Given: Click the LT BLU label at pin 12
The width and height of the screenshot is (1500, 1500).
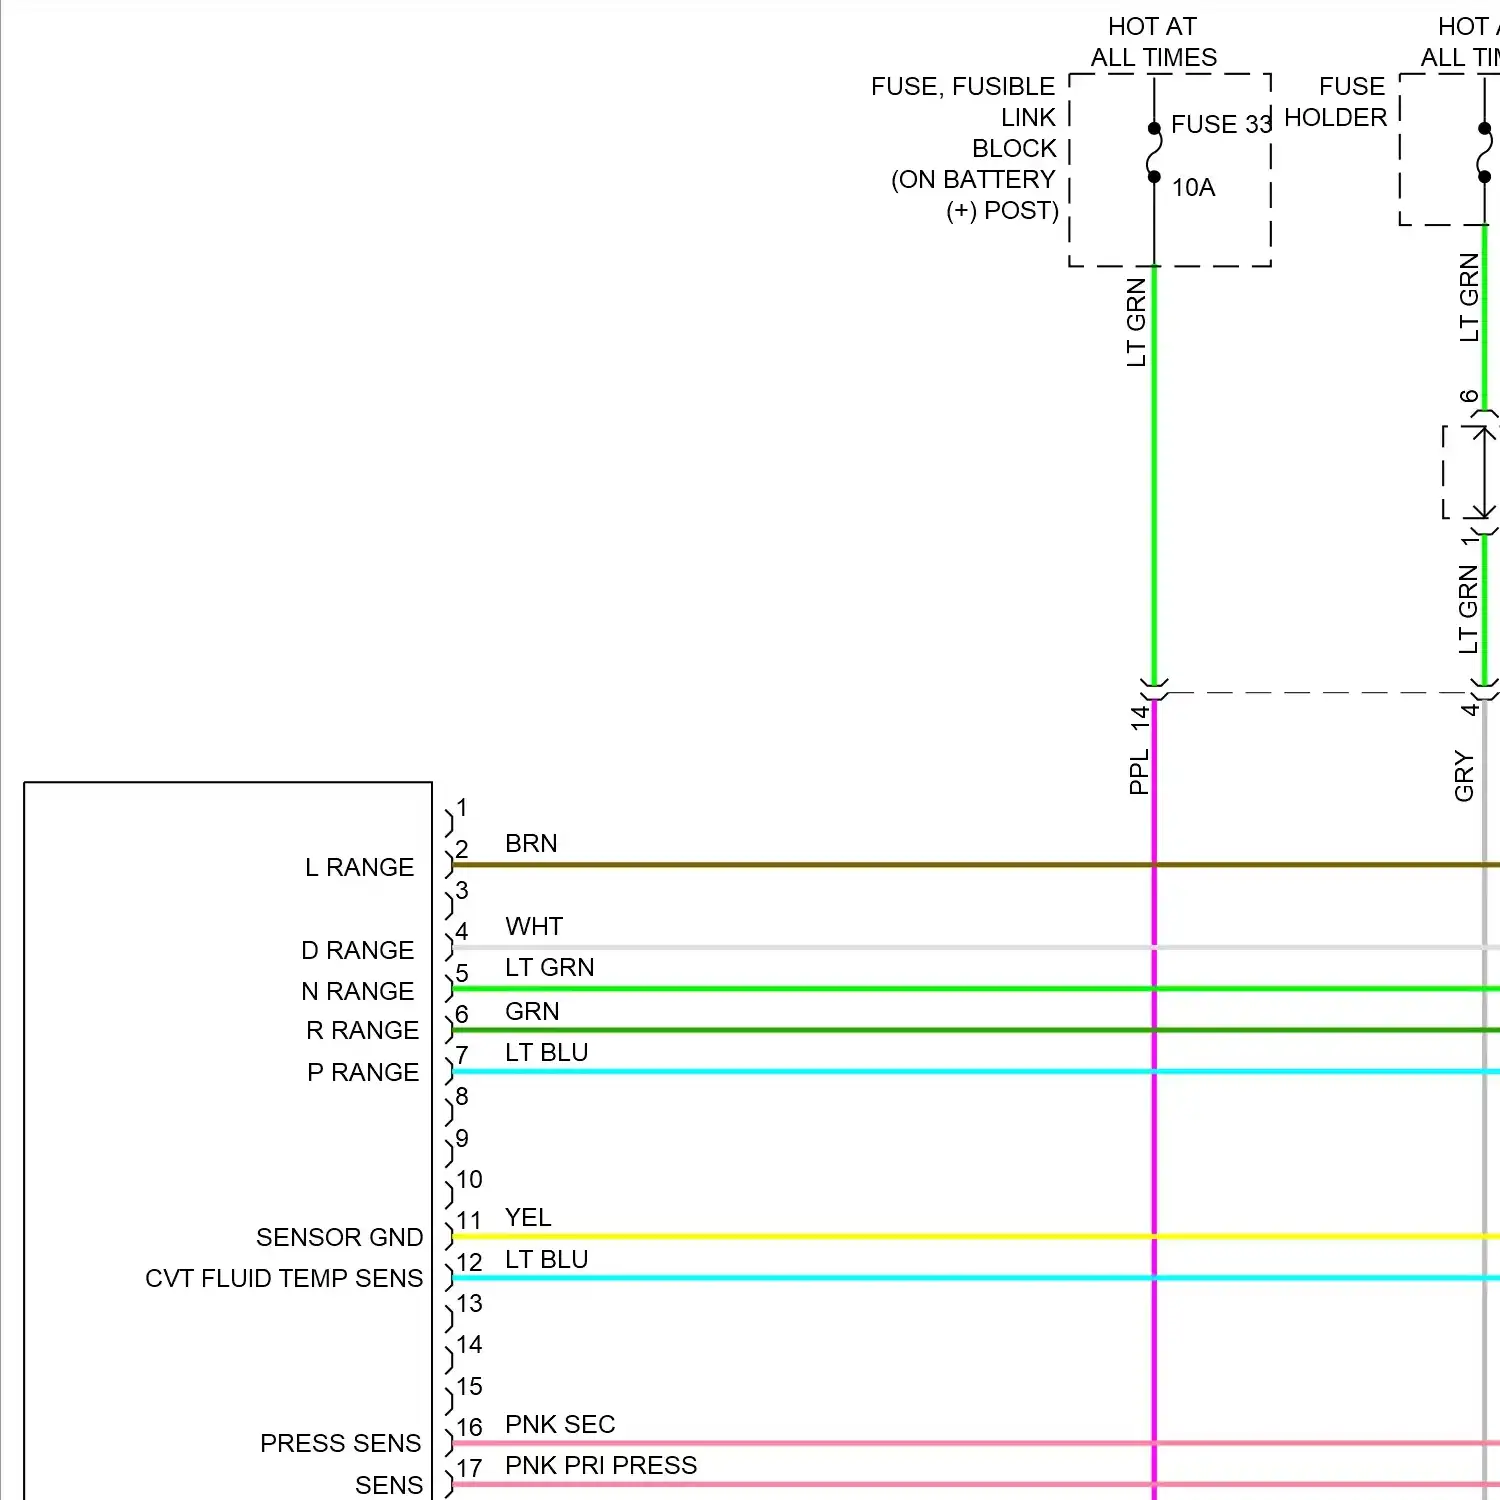Looking at the screenshot, I should coord(546,1259).
